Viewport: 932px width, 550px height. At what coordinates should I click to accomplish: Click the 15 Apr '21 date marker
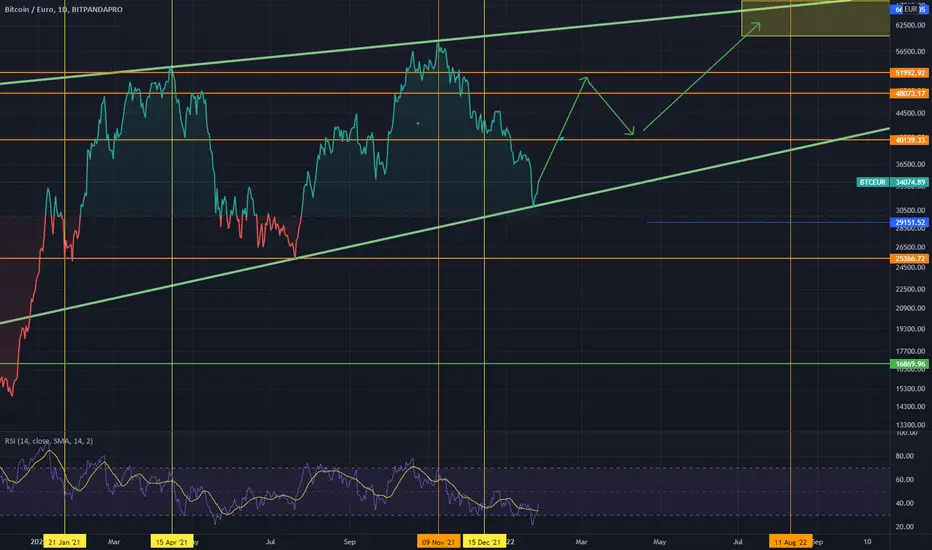point(172,542)
